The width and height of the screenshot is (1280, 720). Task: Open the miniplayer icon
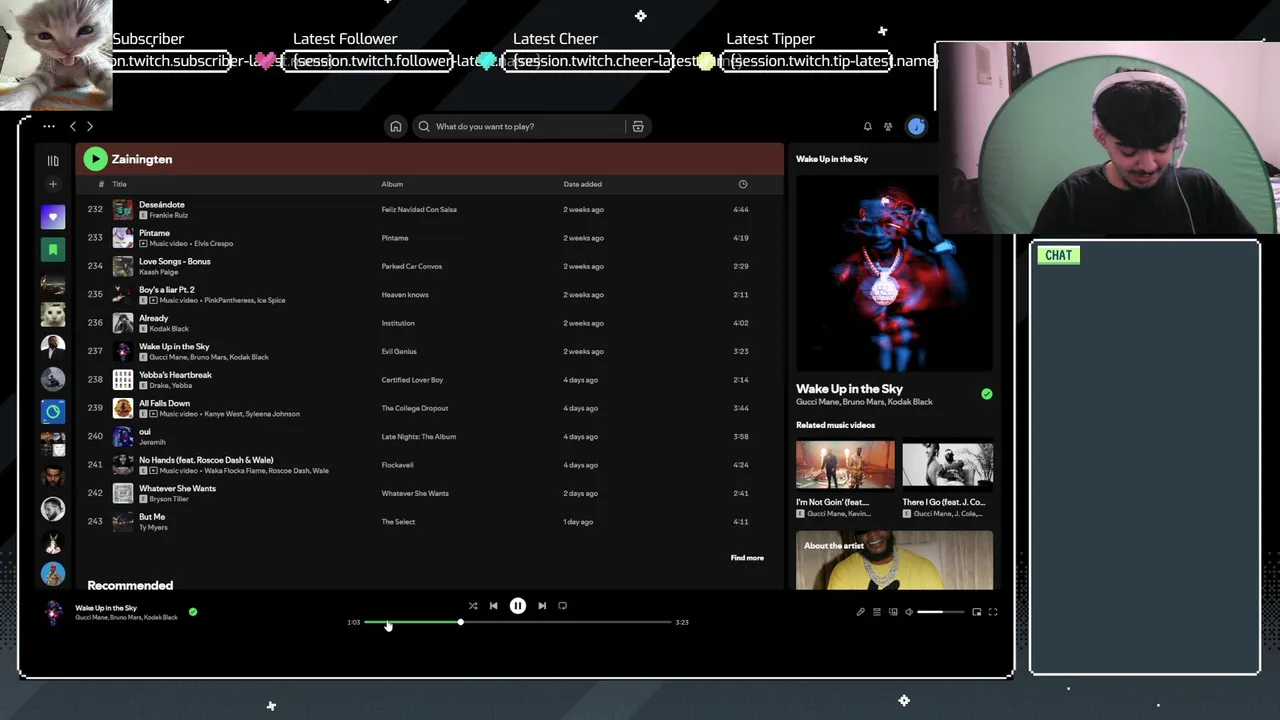pyautogui.click(x=977, y=612)
